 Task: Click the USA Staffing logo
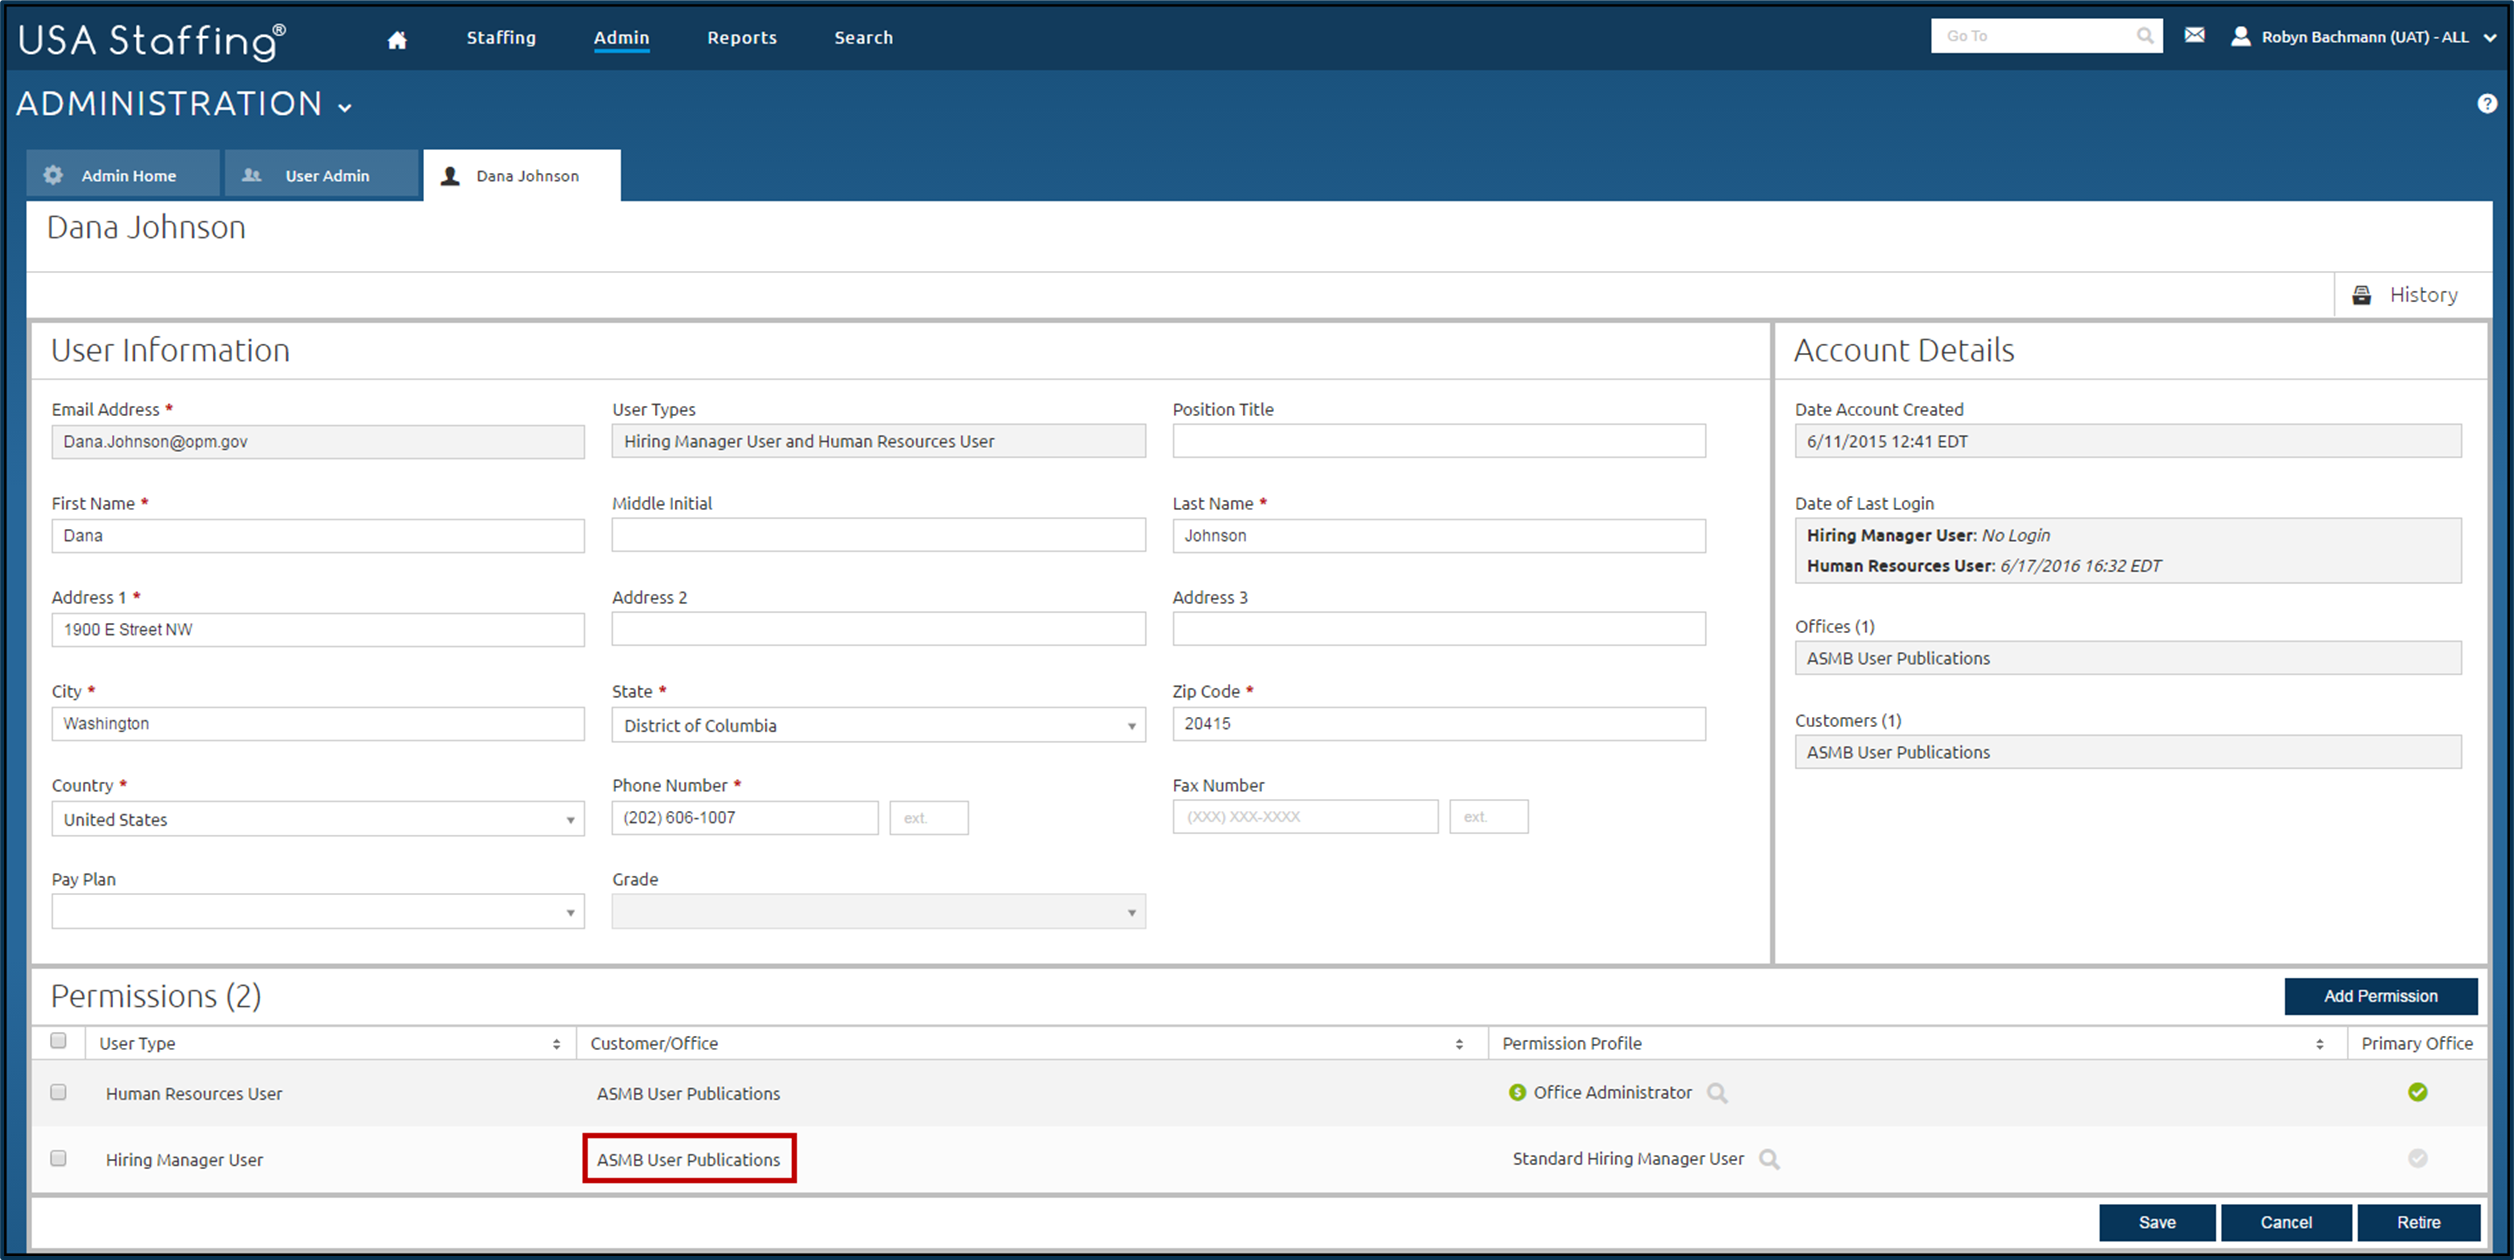coord(152,40)
